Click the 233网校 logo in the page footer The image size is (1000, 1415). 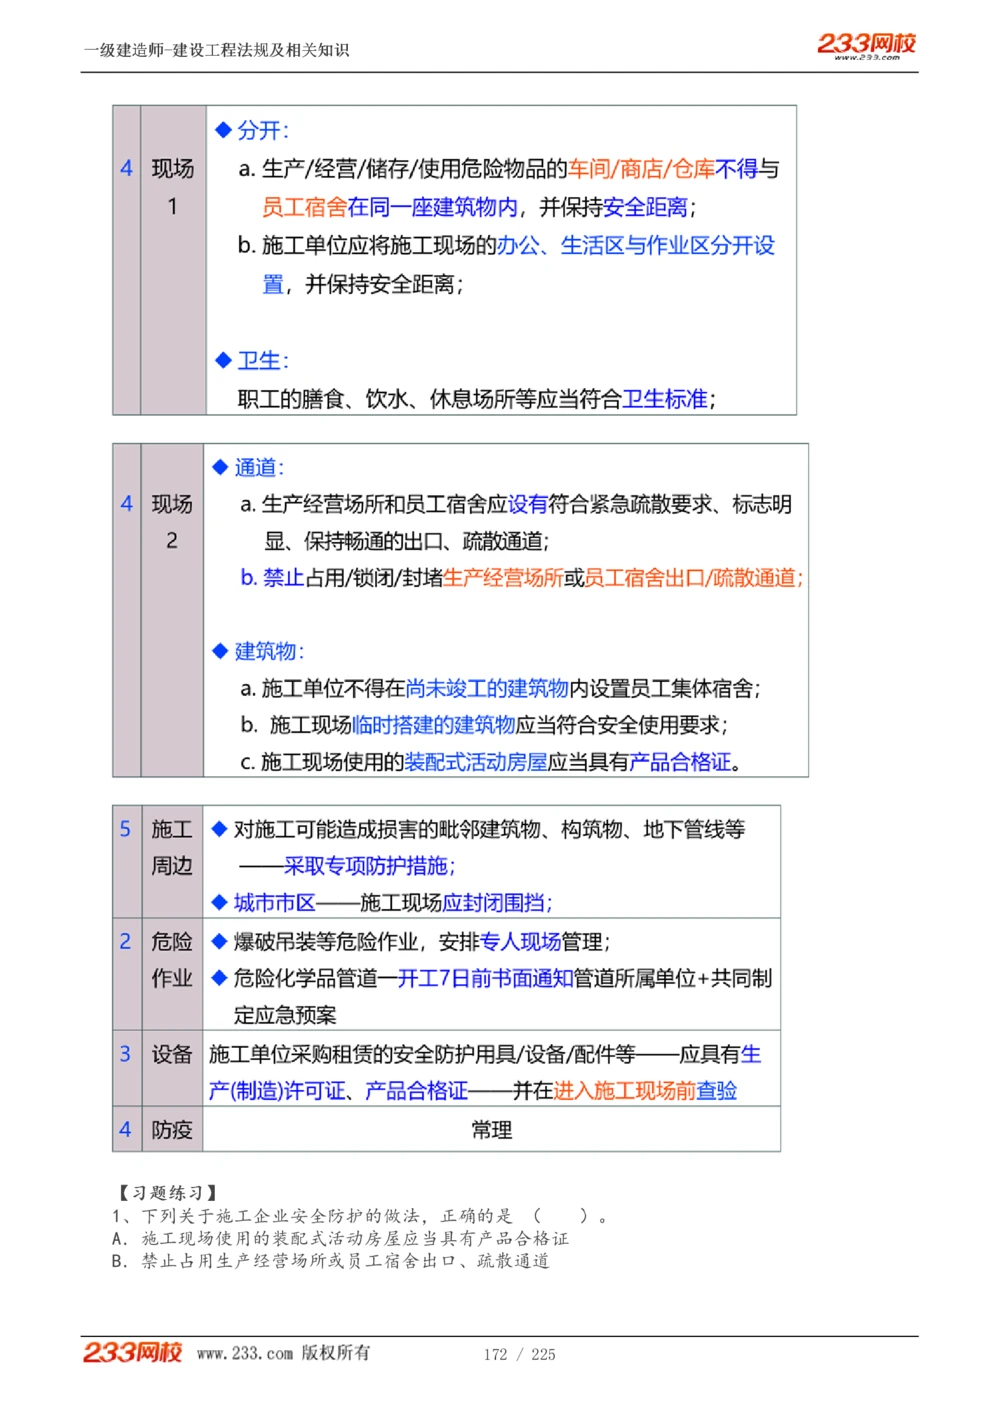coord(137,1352)
